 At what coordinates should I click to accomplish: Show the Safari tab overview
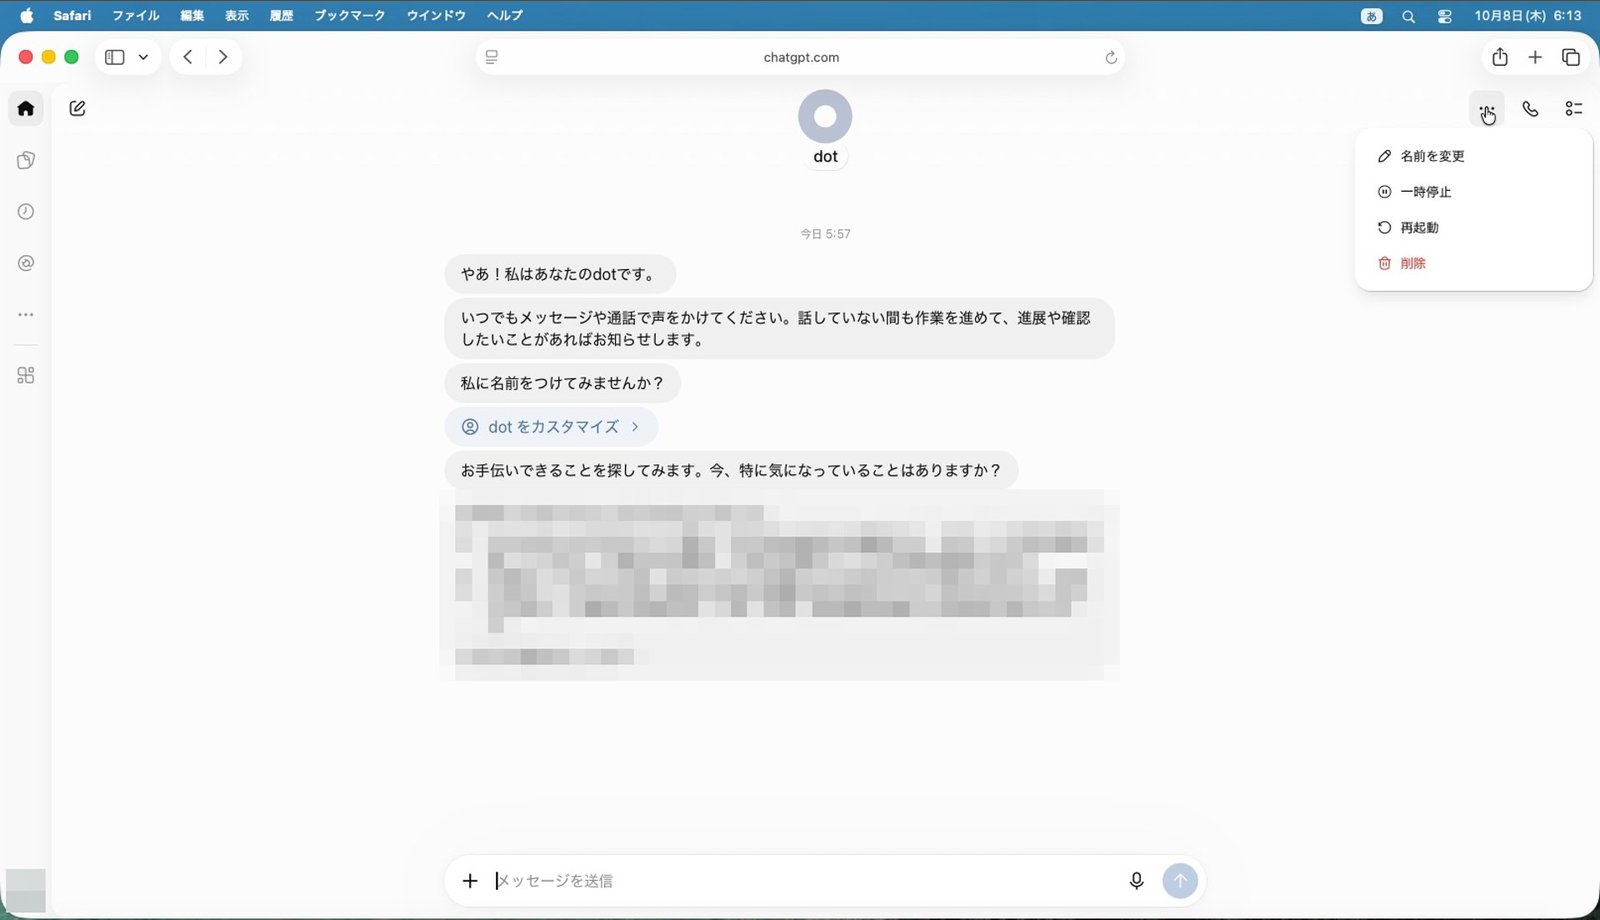(1571, 57)
